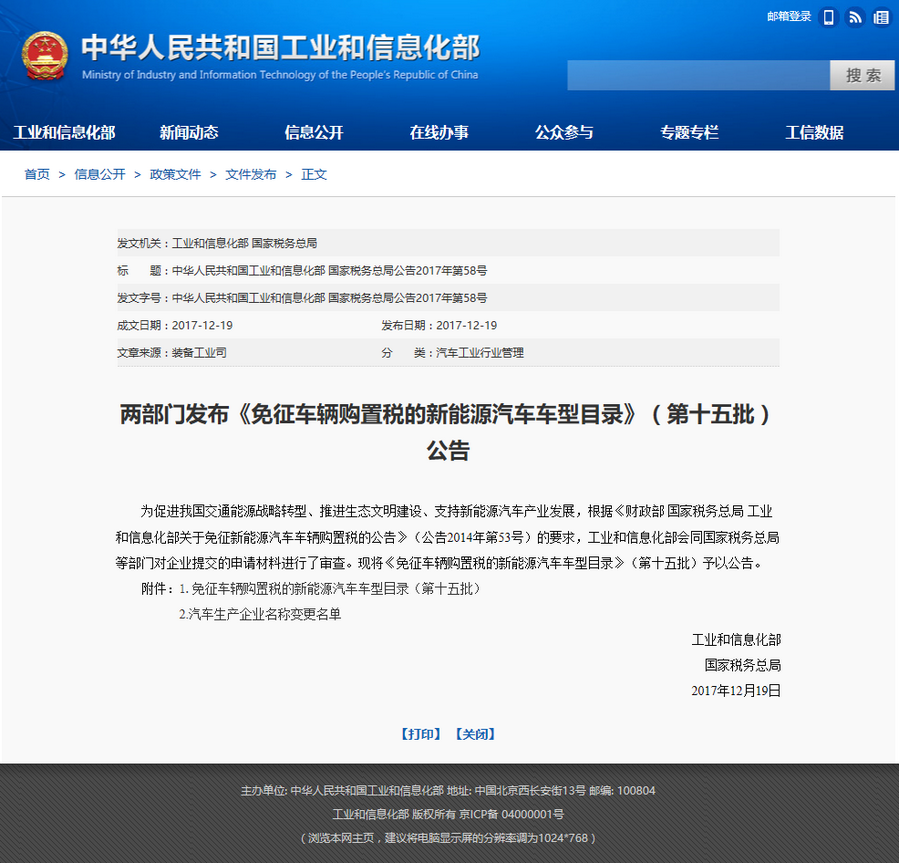Select the 标题 row with 第58号
Screen dimensions: 899x863
pos(302,271)
